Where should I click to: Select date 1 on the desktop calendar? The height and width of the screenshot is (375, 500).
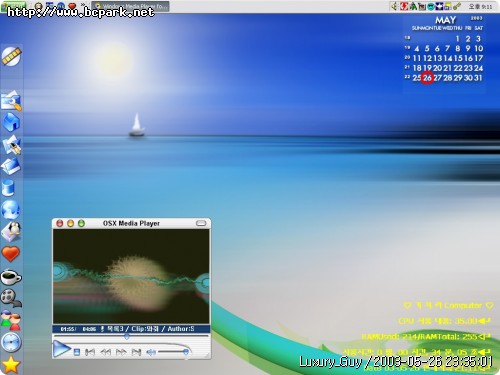pyautogui.click(x=458, y=39)
